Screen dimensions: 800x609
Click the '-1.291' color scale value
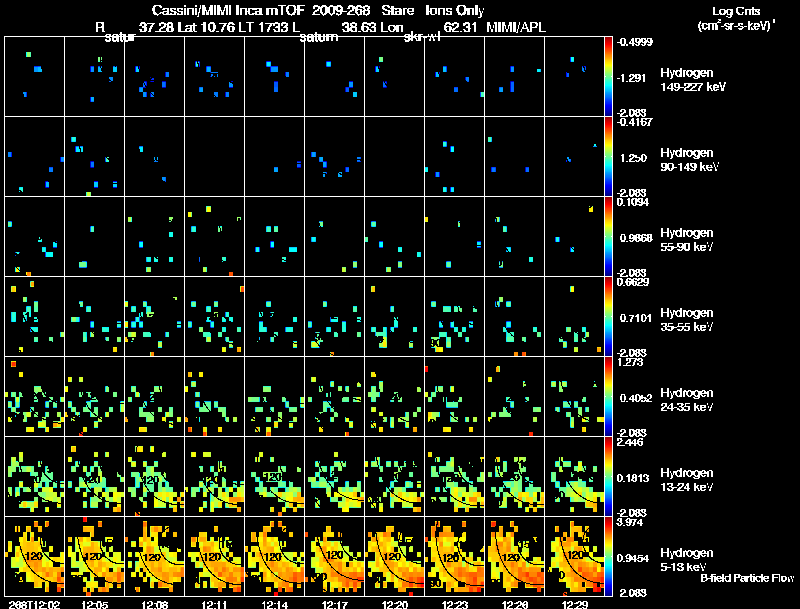coord(632,78)
